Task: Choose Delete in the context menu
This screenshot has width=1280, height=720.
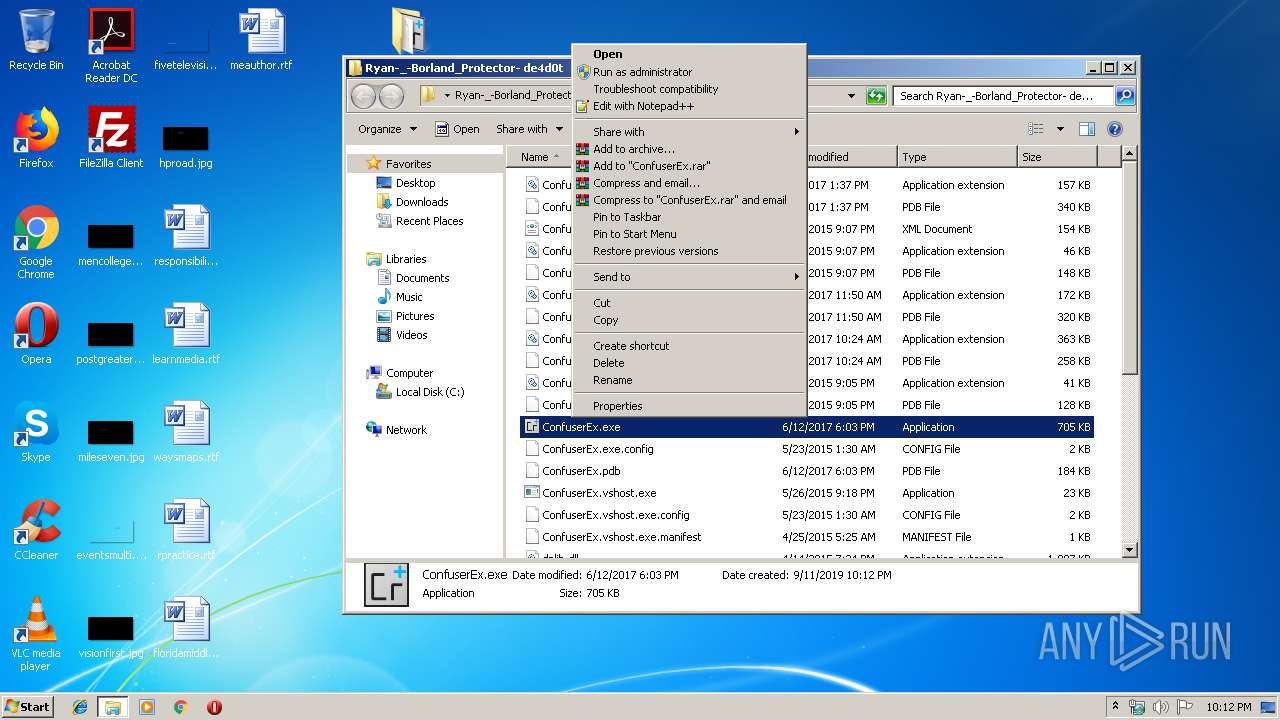Action: [x=690, y=363]
